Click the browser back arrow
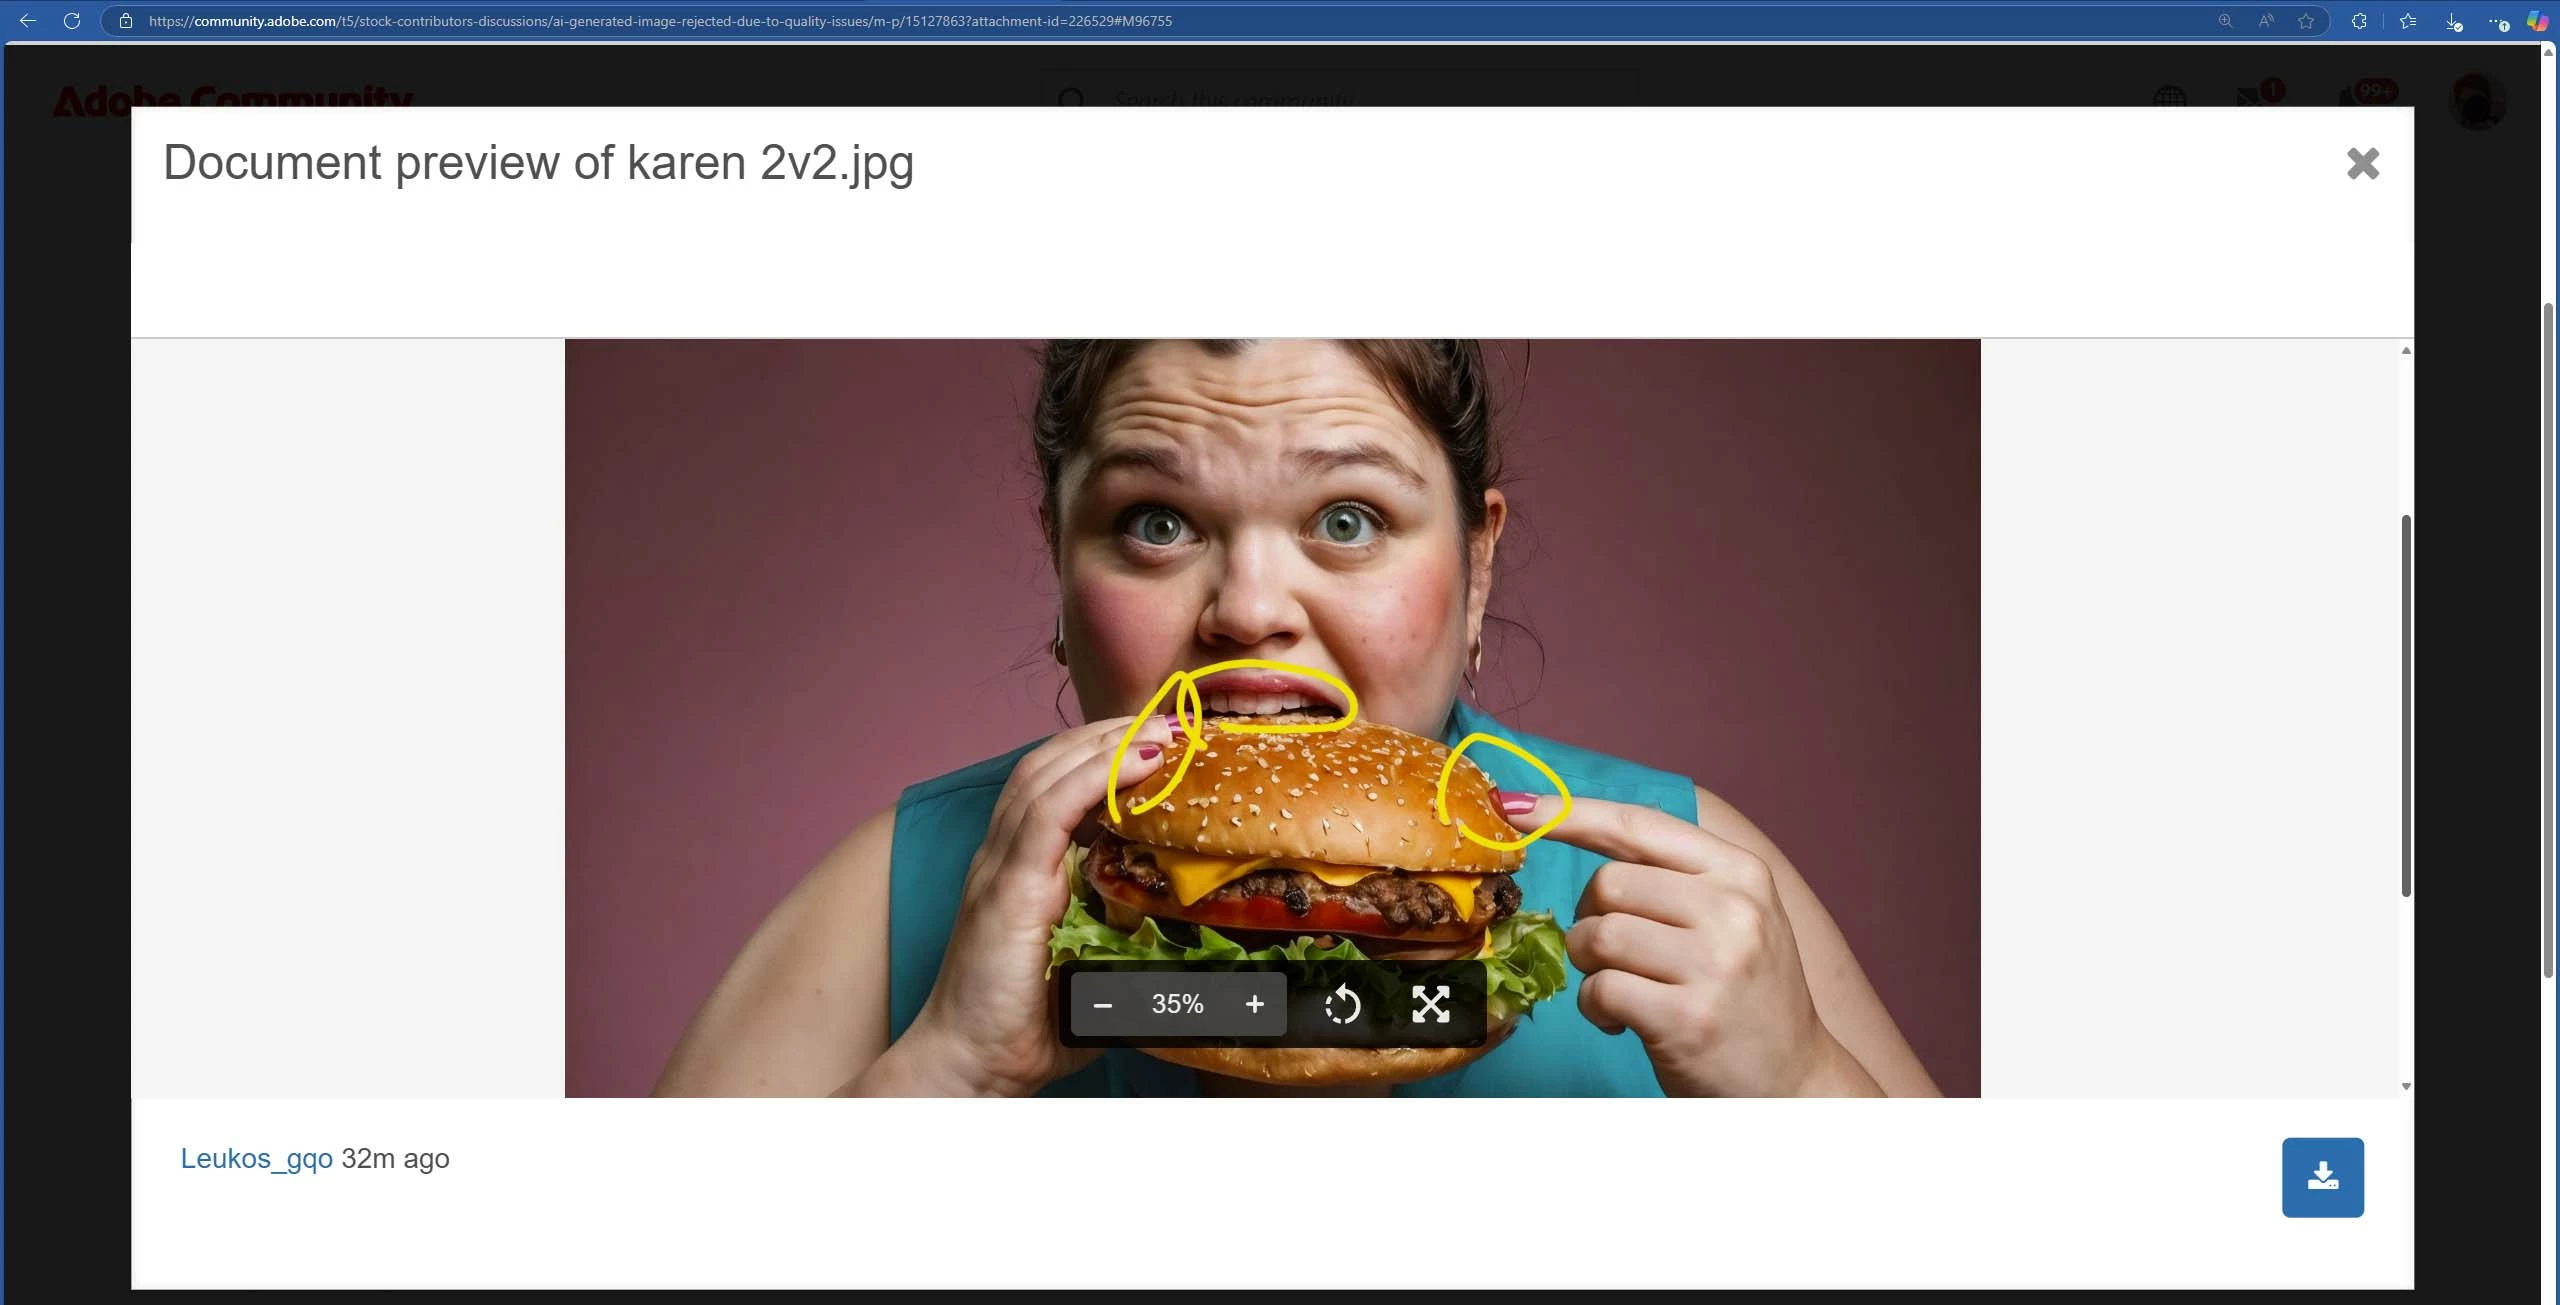This screenshot has width=2560, height=1305. coord(28,21)
